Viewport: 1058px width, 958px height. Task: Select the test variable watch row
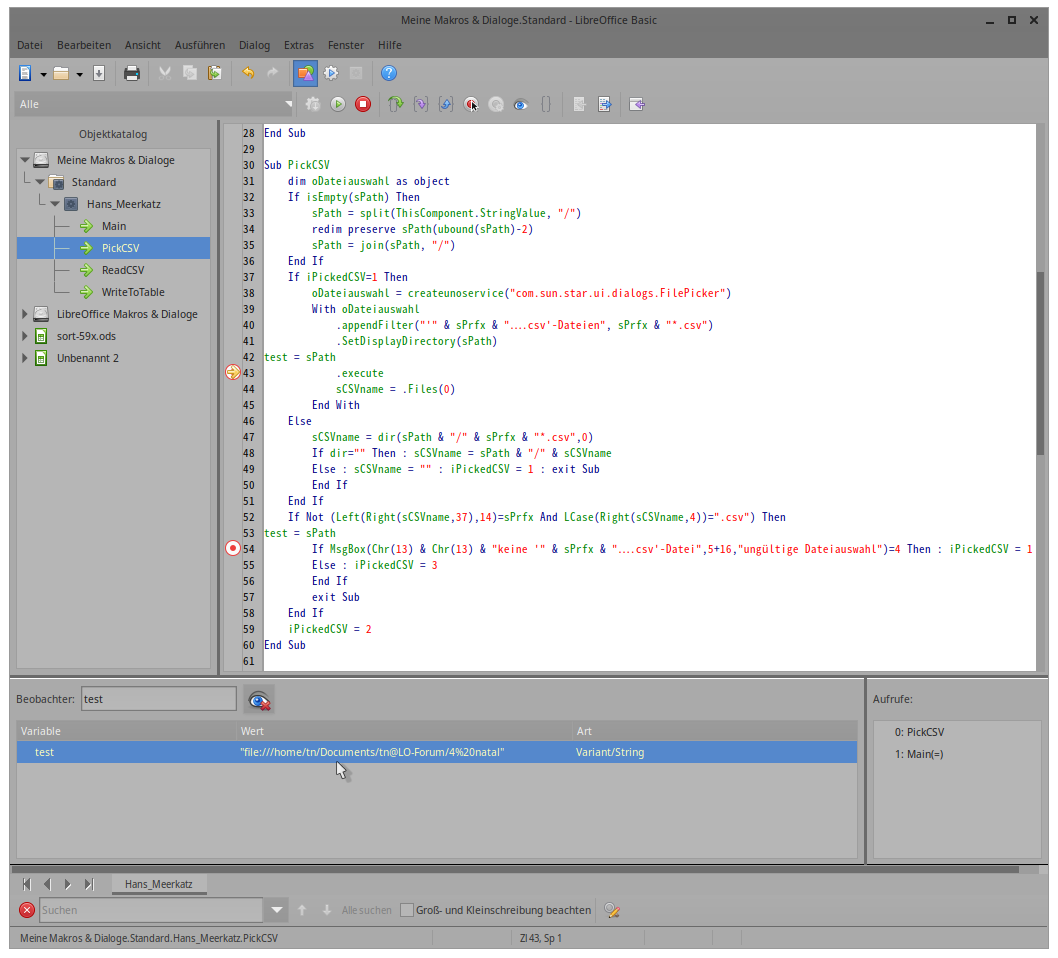437,752
